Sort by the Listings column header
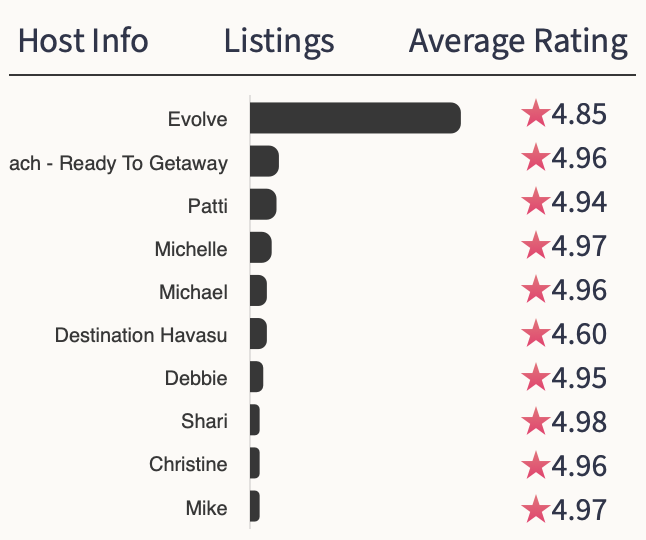Viewport: 646px width, 540px height. point(279,42)
